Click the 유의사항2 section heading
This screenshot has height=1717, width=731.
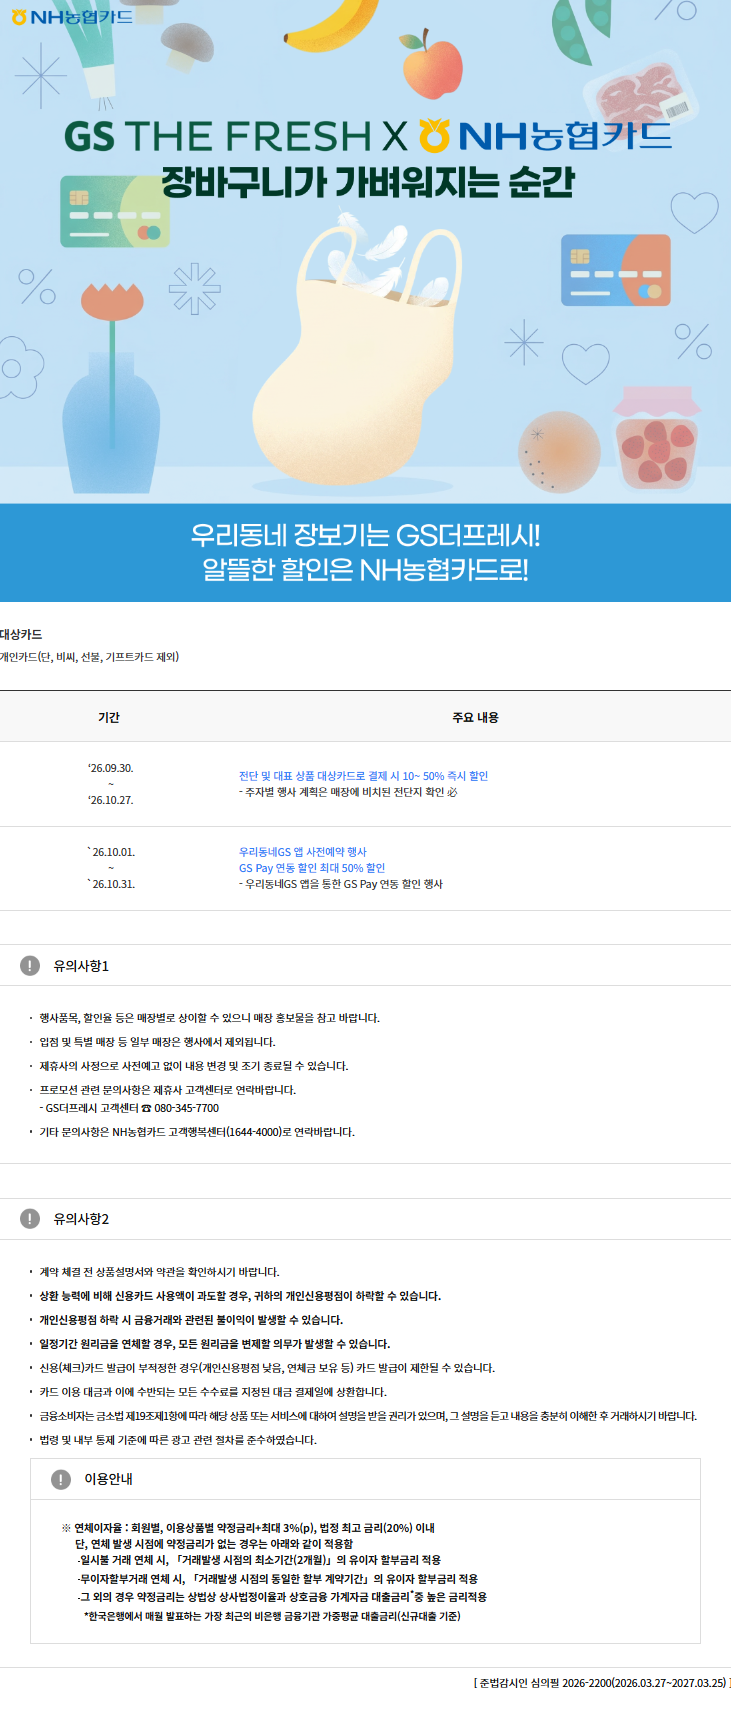[x=81, y=1218]
